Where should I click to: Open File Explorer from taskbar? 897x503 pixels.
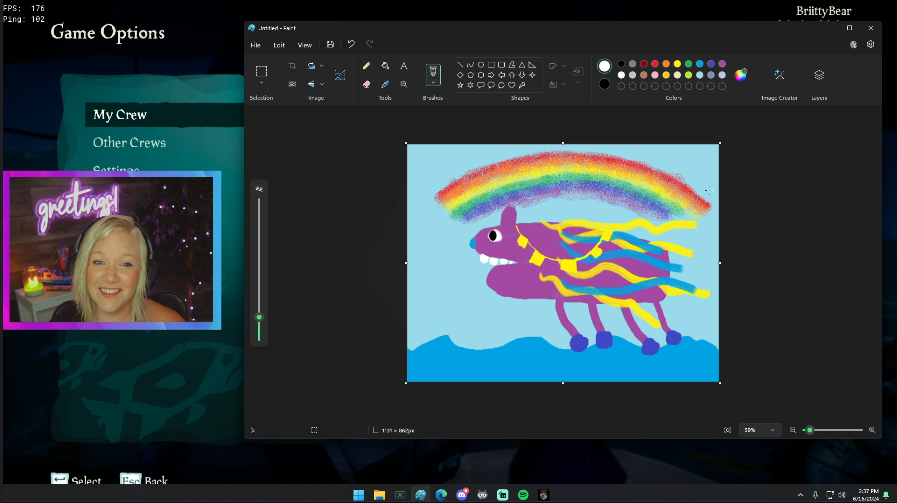[x=379, y=495]
